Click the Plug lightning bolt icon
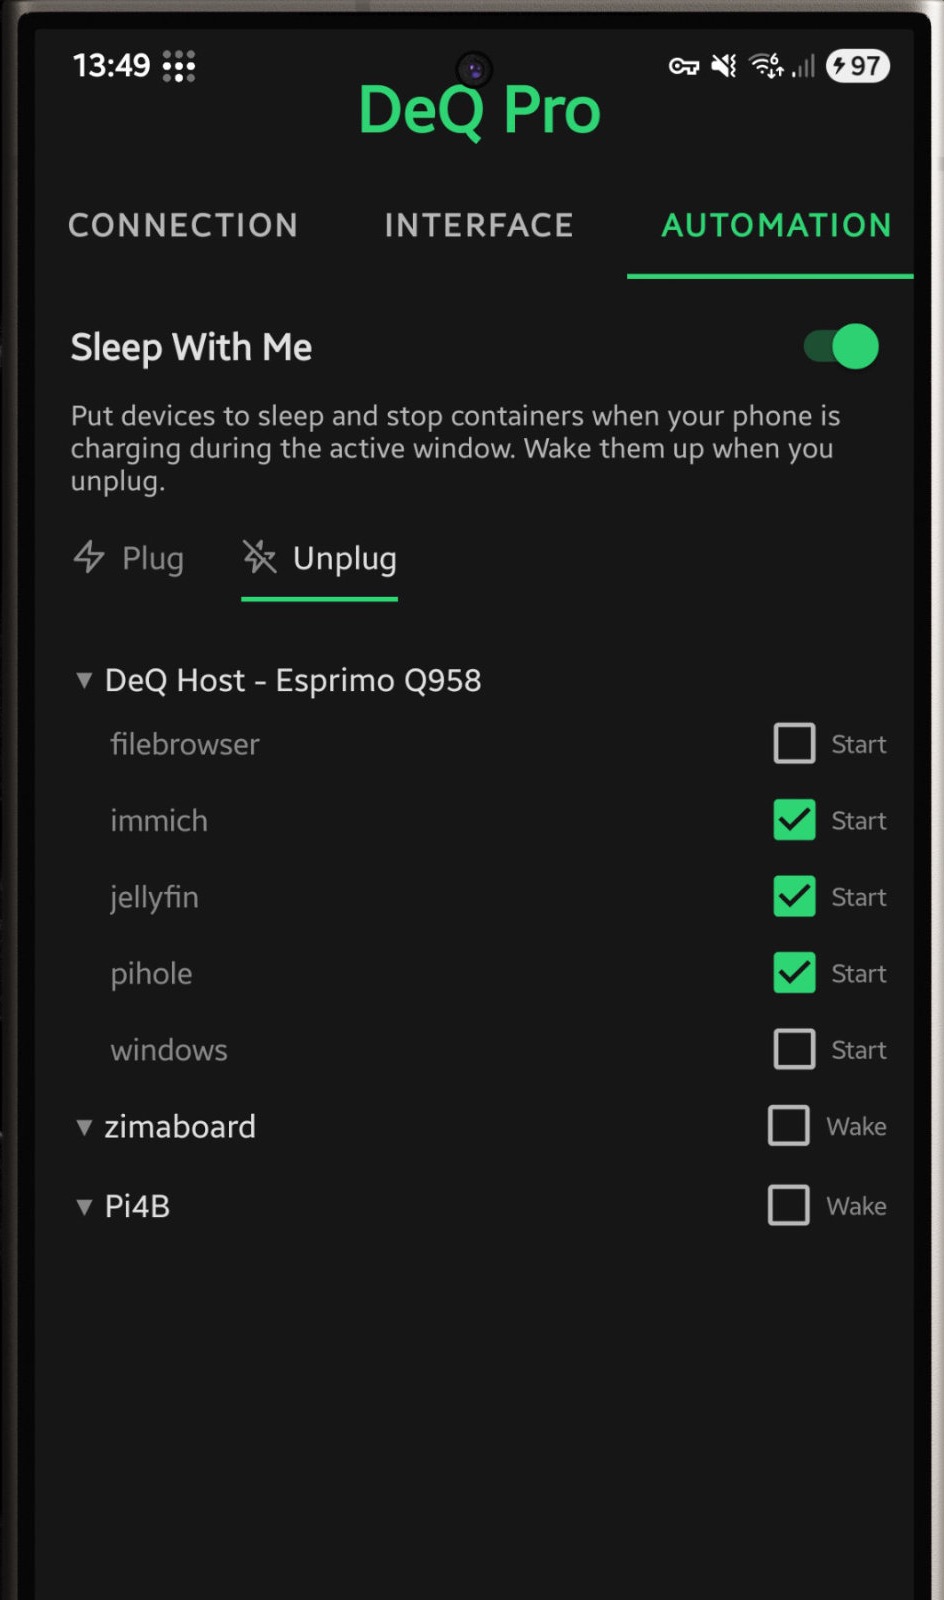 89,557
